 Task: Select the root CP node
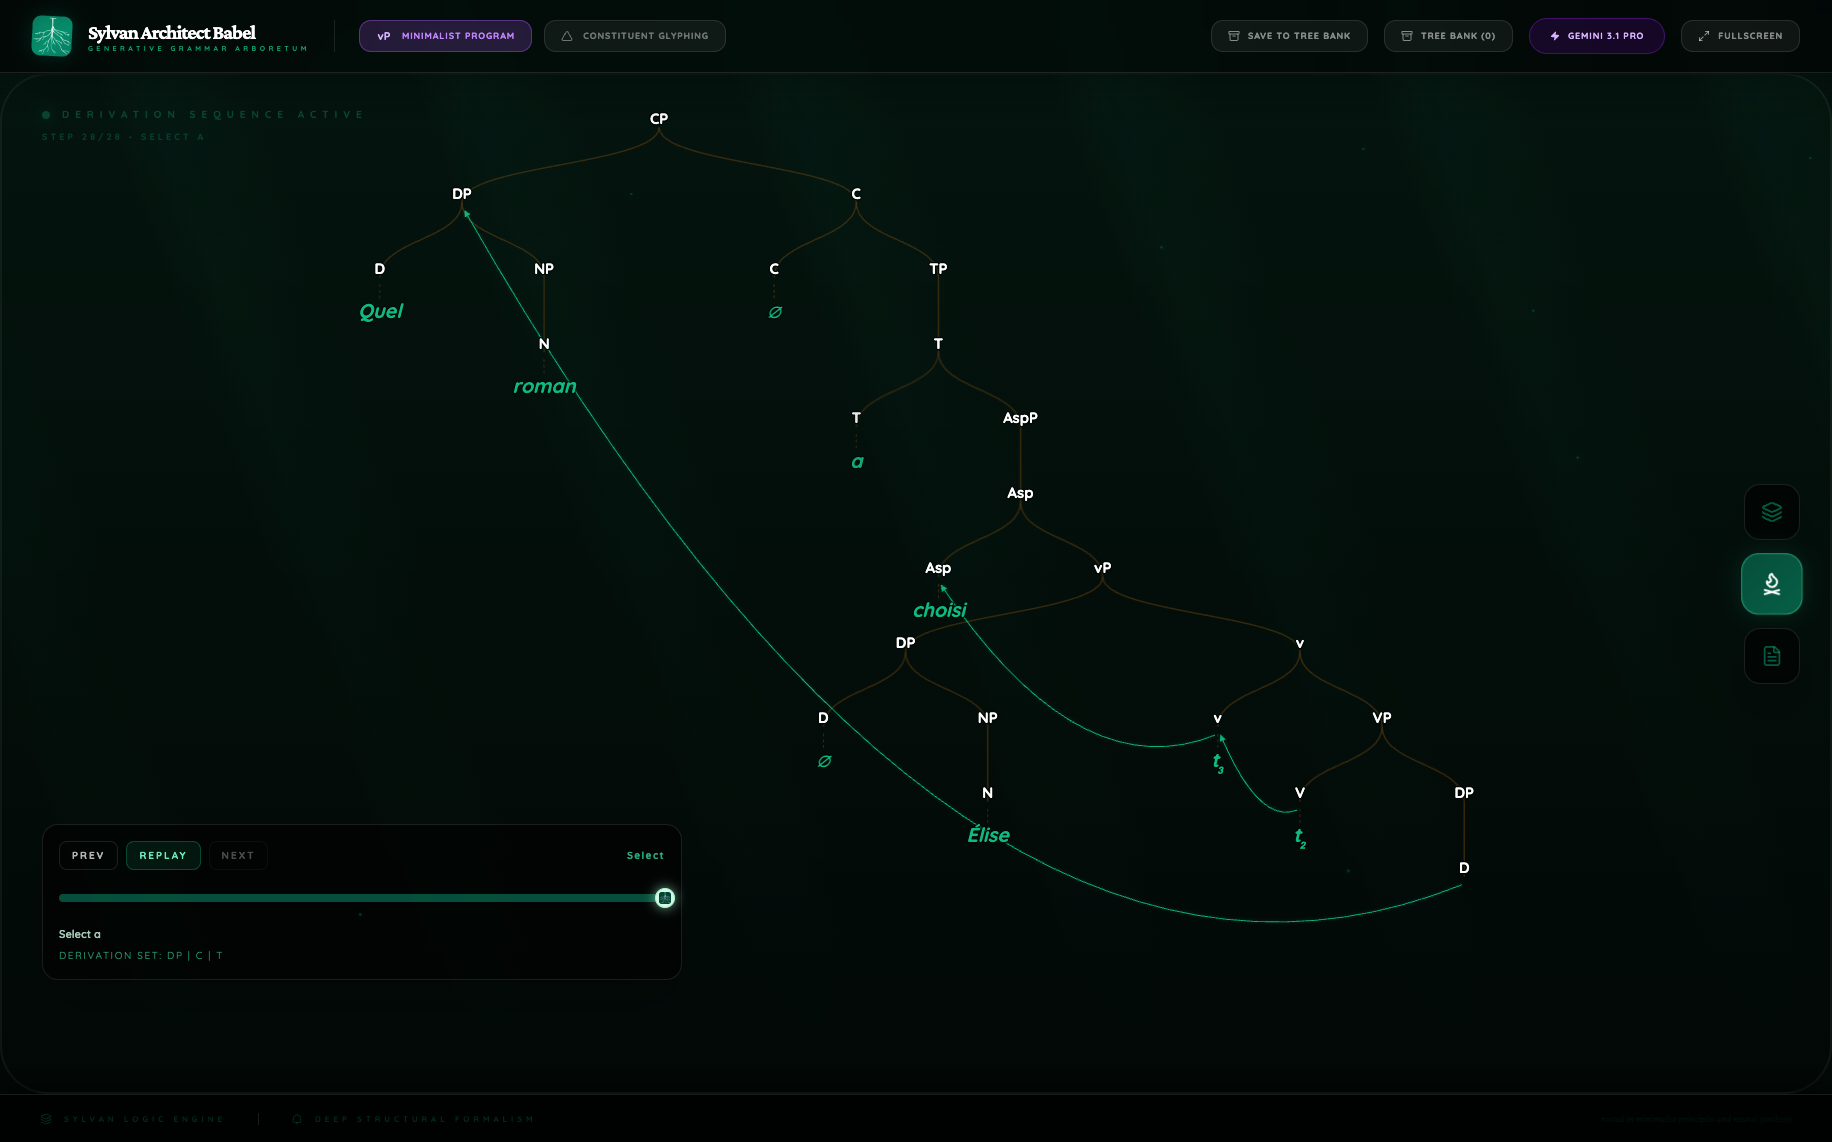[659, 119]
